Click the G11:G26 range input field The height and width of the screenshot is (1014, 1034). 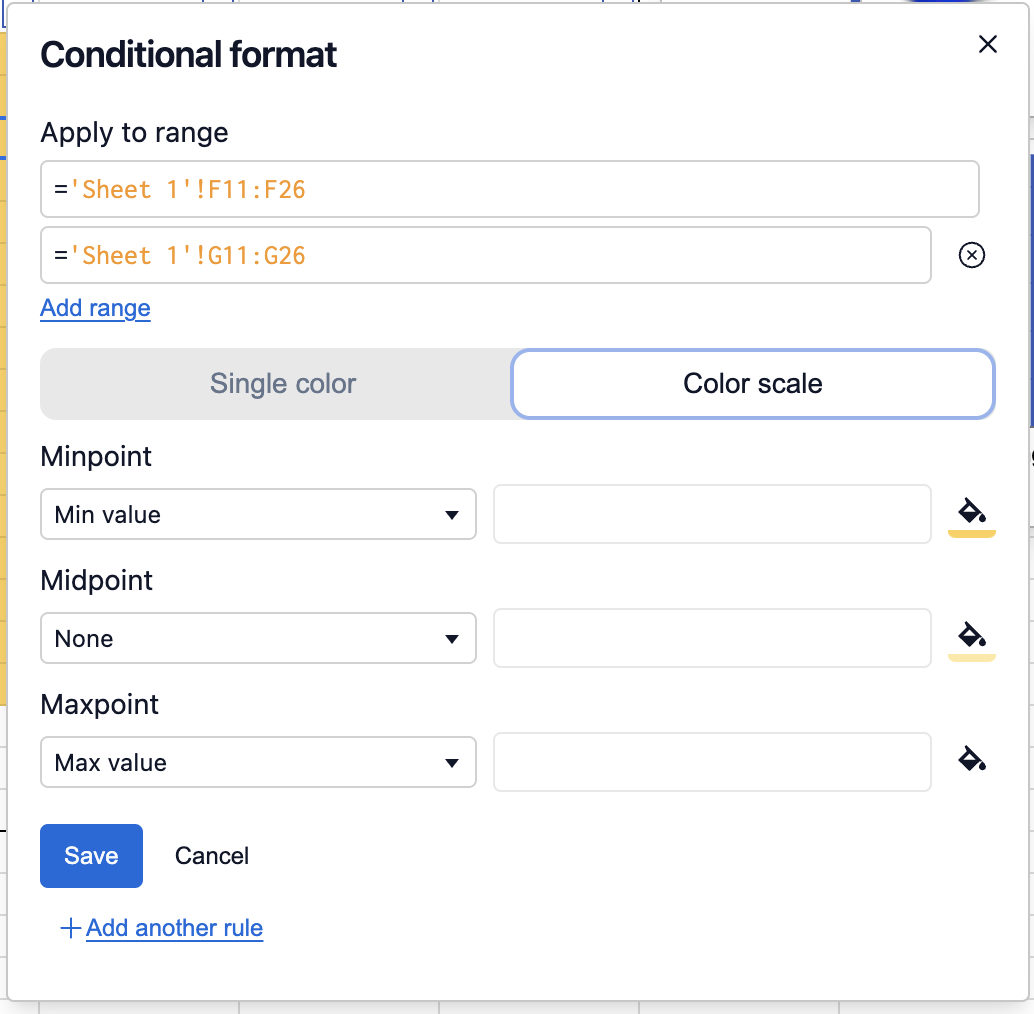[485, 256]
